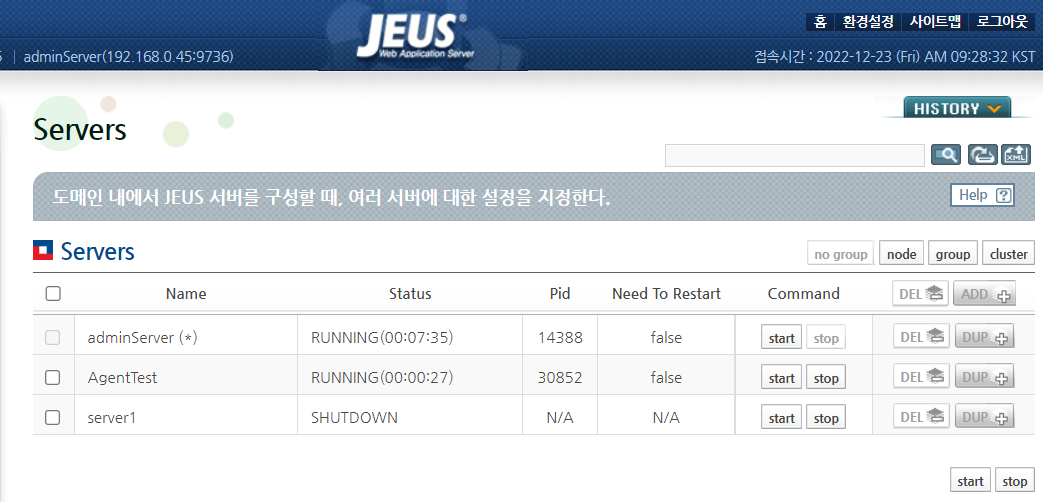The image size is (1043, 502).
Task: Check the AgentTest row checkbox
Action: pos(53,378)
